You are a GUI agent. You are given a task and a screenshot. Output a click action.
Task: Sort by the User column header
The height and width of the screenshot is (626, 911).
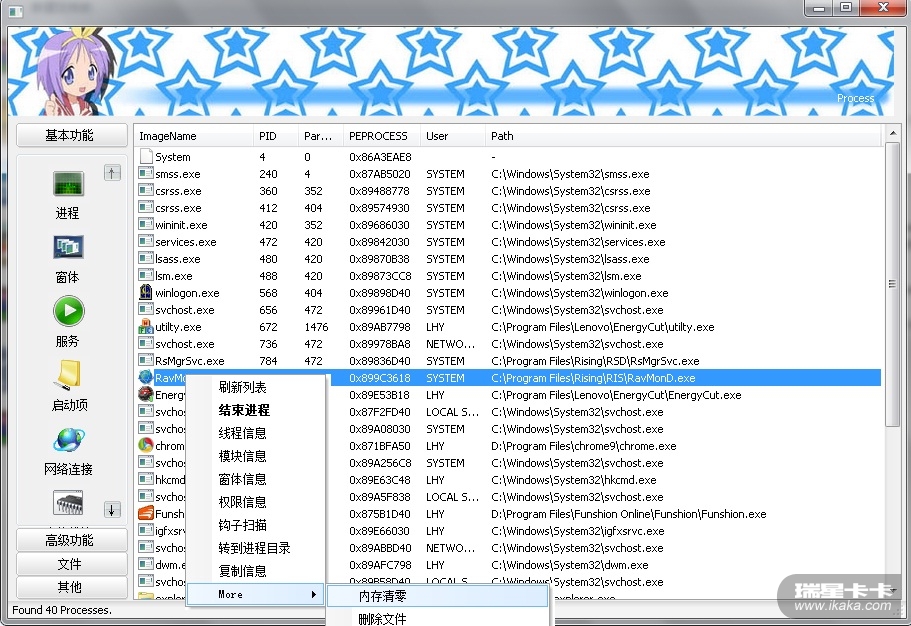coord(453,136)
